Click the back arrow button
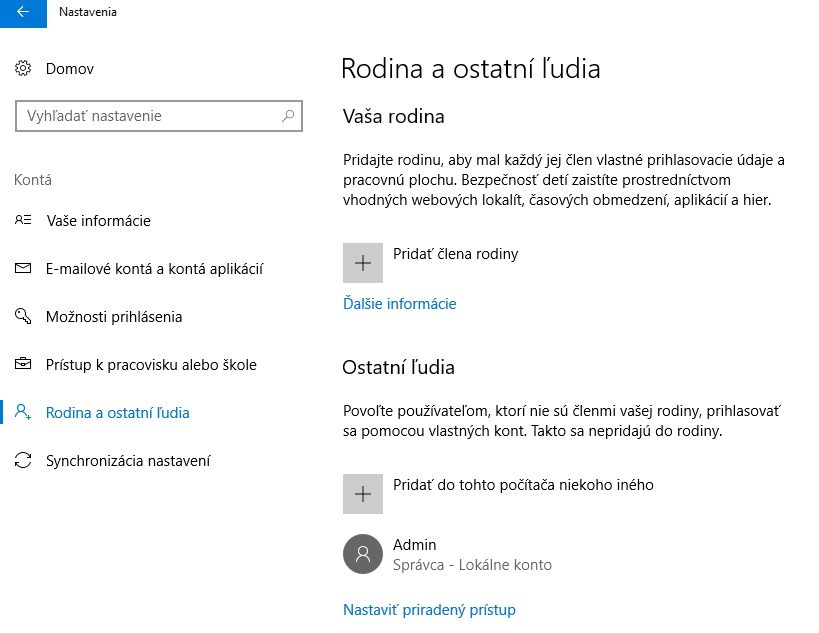The width and height of the screenshot is (819, 633). click(x=23, y=13)
